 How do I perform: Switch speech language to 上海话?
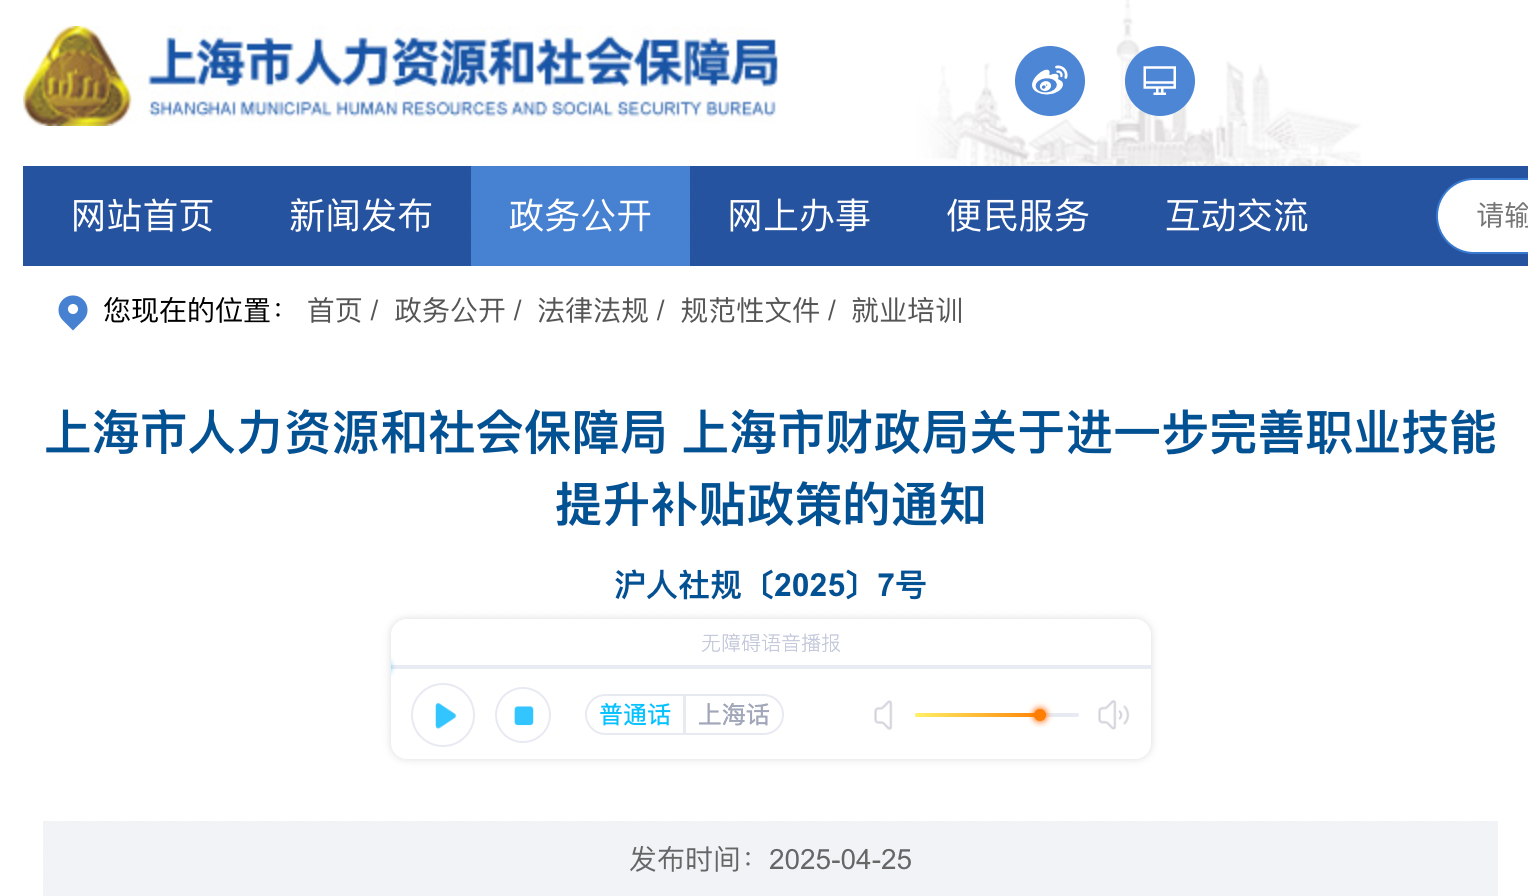click(x=733, y=714)
